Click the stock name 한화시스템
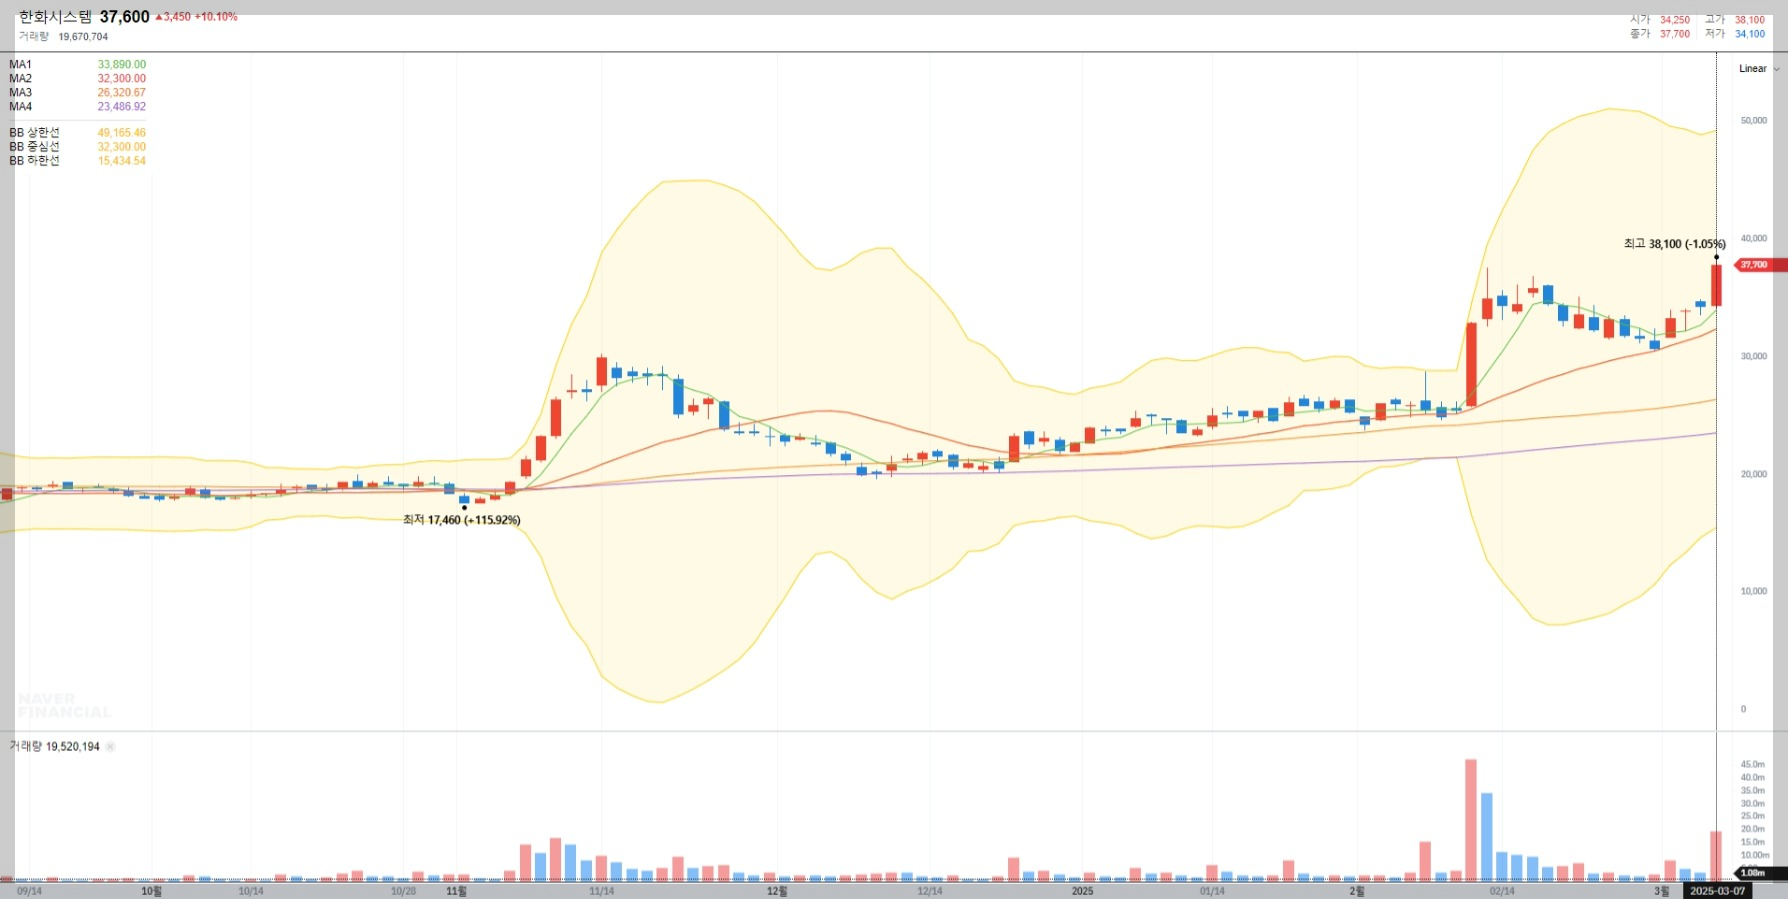 [55, 17]
